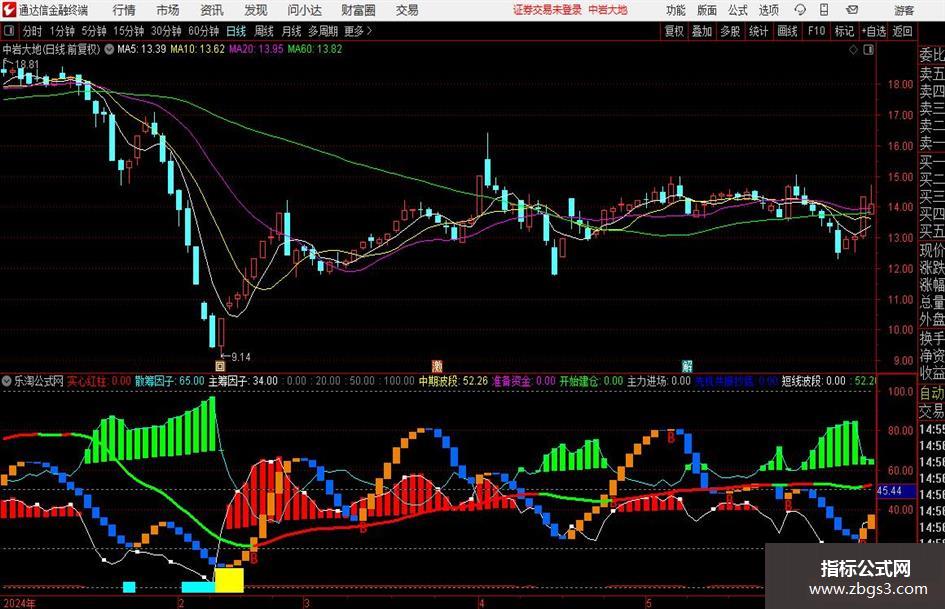Open the 复权 adjustment menu
Screen dimensions: 945x609
click(674, 31)
